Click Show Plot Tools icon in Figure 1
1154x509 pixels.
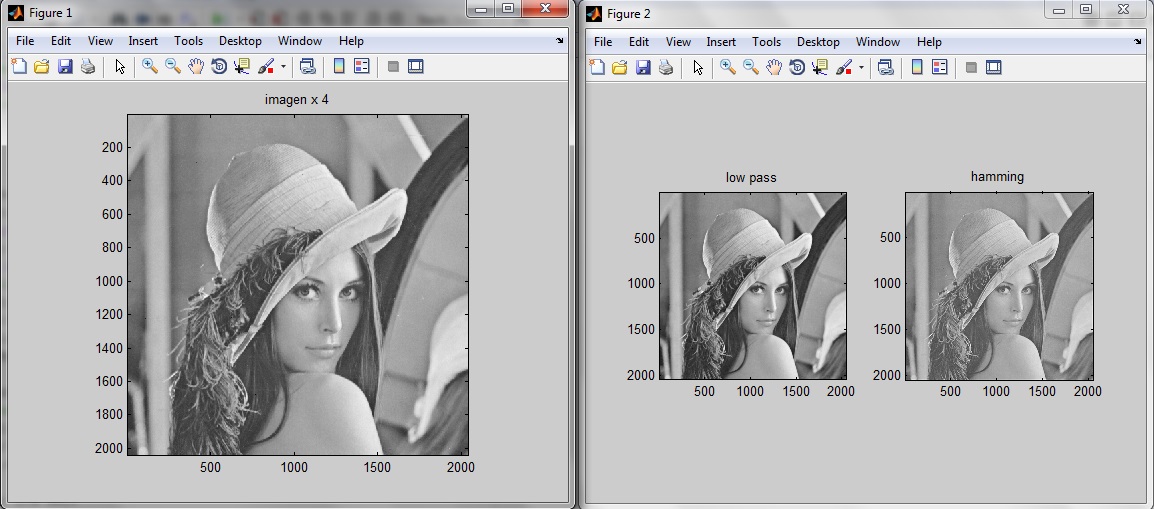click(x=416, y=67)
